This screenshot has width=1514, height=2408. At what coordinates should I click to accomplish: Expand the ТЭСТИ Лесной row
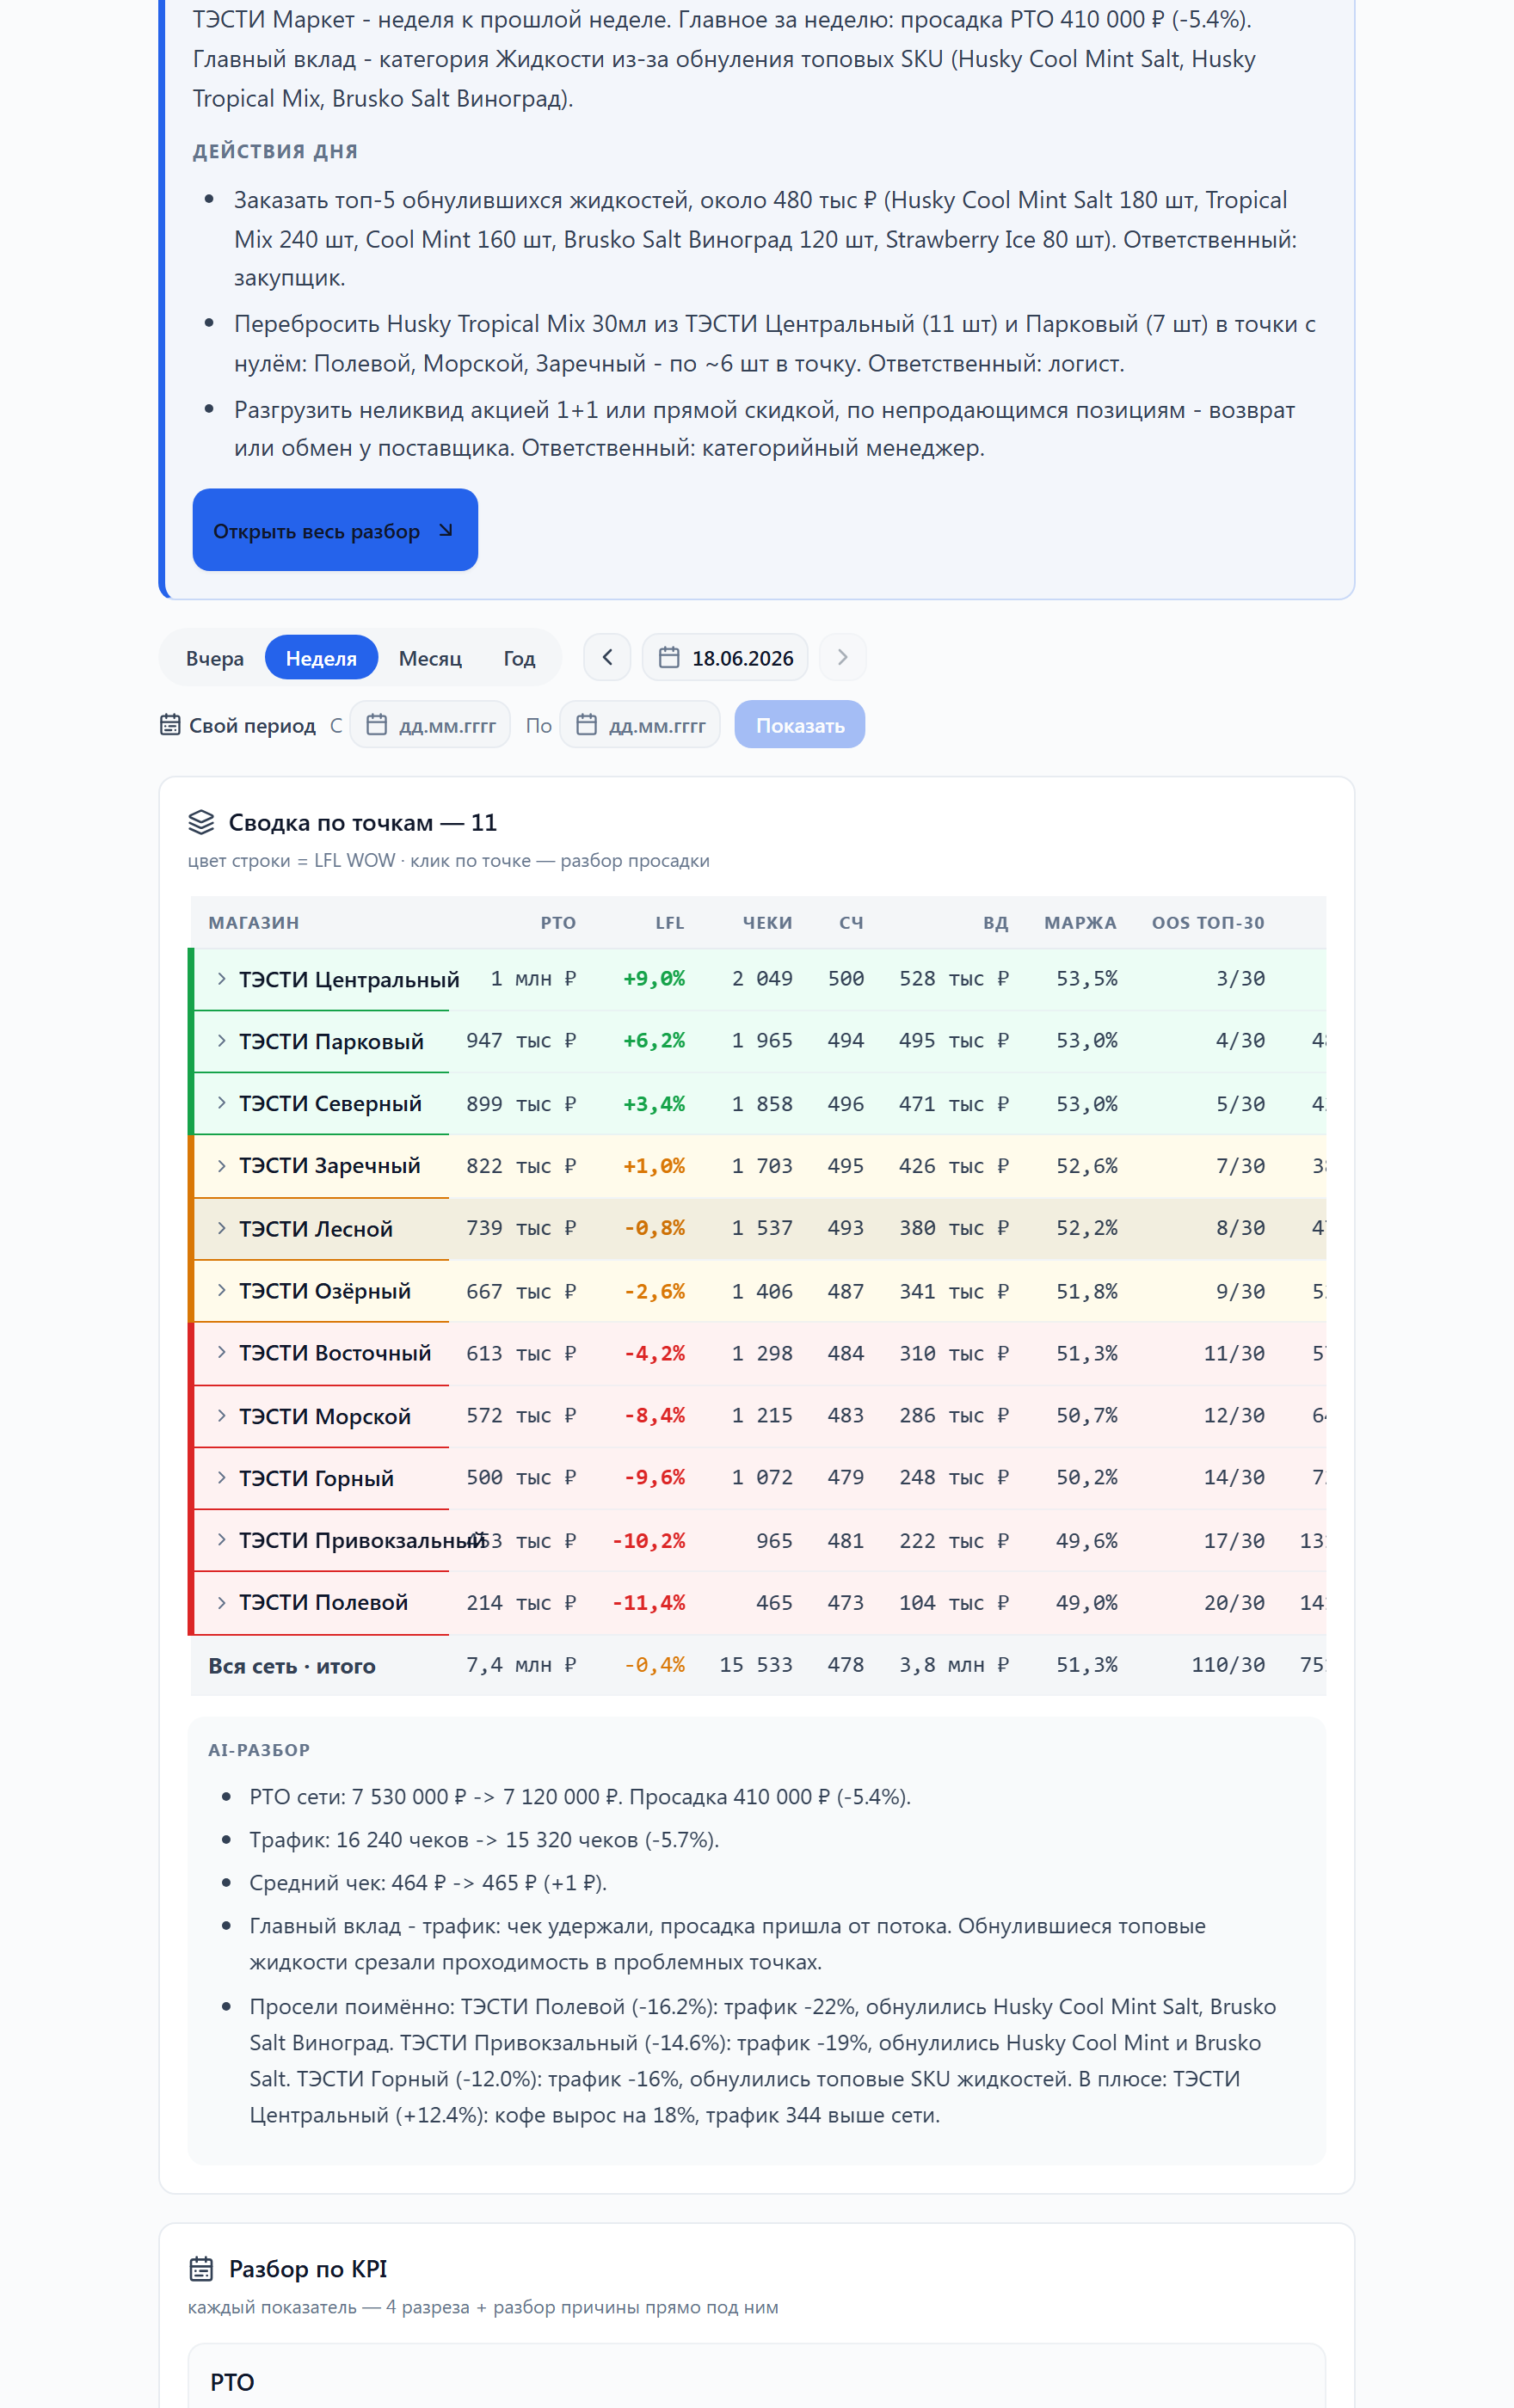tap(222, 1228)
